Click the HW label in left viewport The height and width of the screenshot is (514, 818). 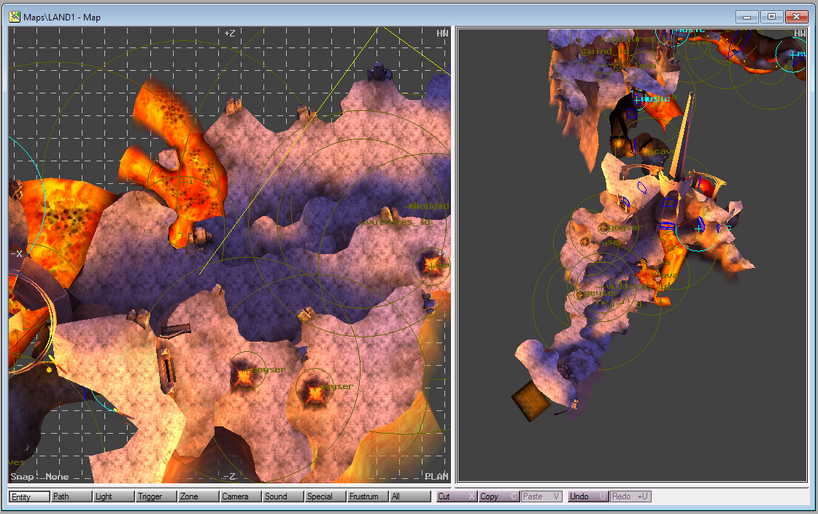[x=442, y=33]
